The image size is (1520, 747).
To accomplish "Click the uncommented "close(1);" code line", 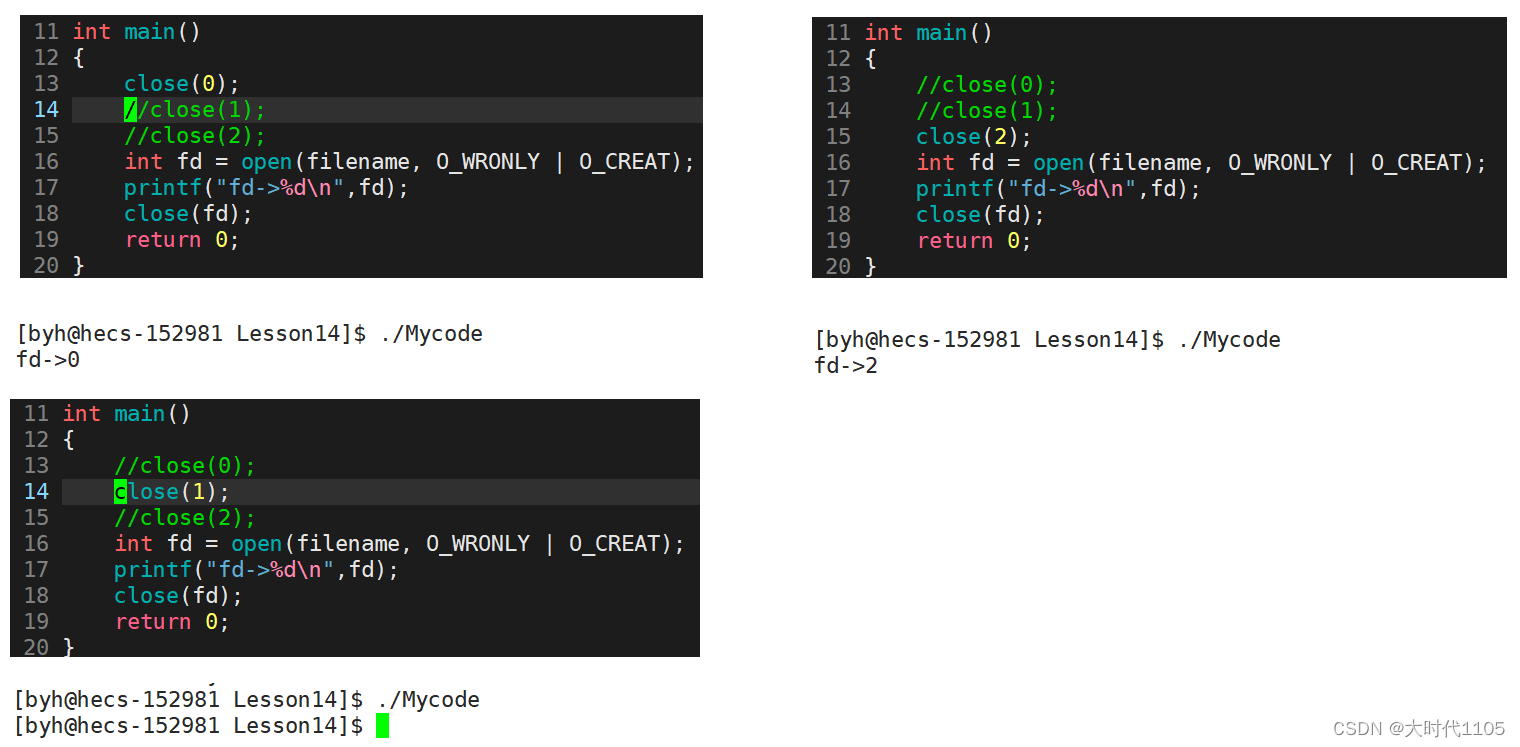I will point(172,492).
